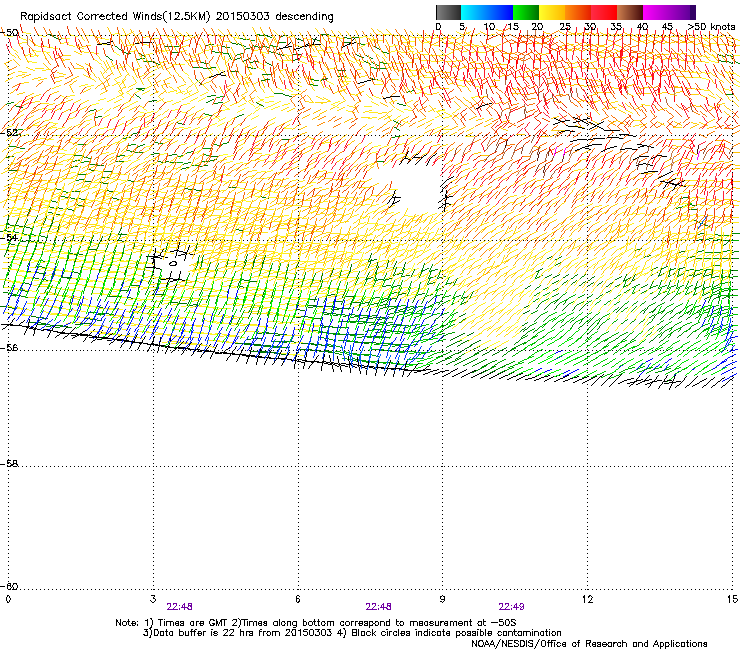Click the 'Rapidscat Corrected Winds(12.5KM)' title text

tap(115, 17)
